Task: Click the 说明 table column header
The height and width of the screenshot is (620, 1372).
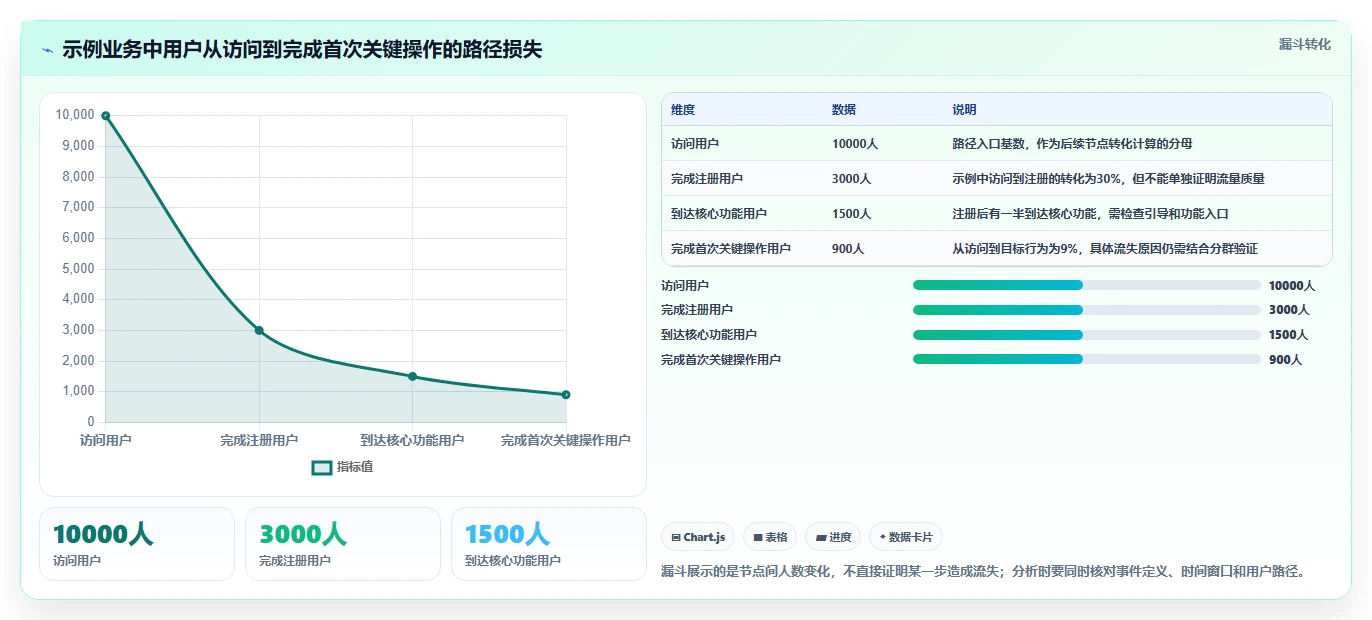Action: pos(964,110)
